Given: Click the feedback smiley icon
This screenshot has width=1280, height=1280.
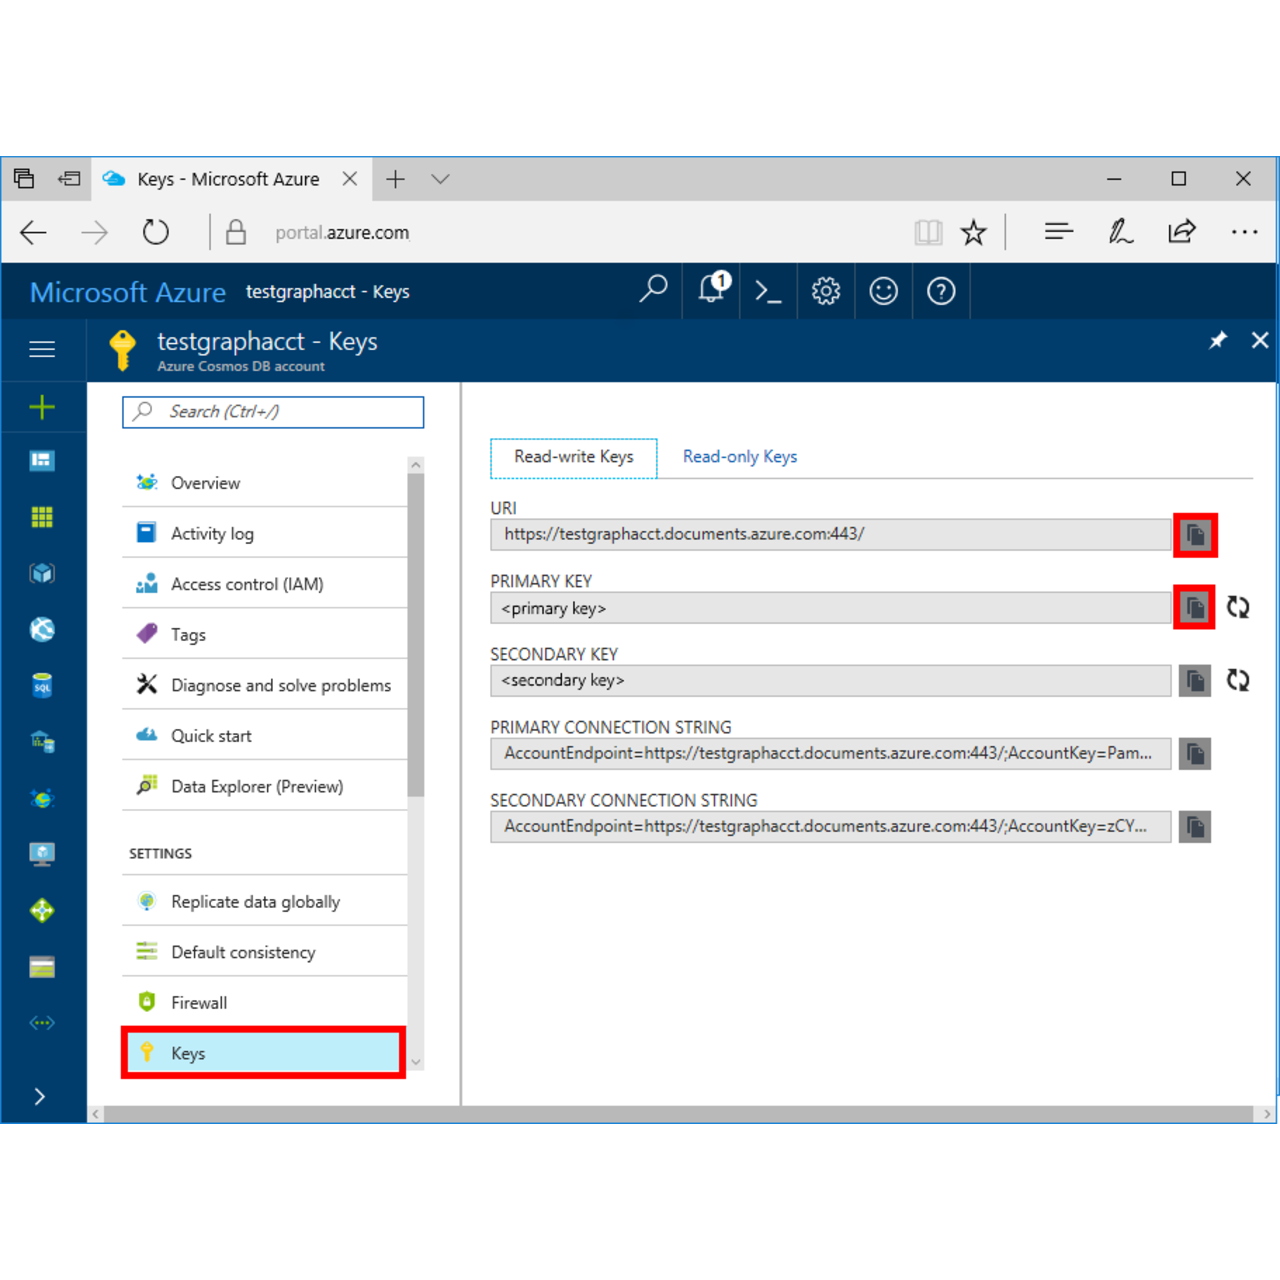Looking at the screenshot, I should 883,292.
